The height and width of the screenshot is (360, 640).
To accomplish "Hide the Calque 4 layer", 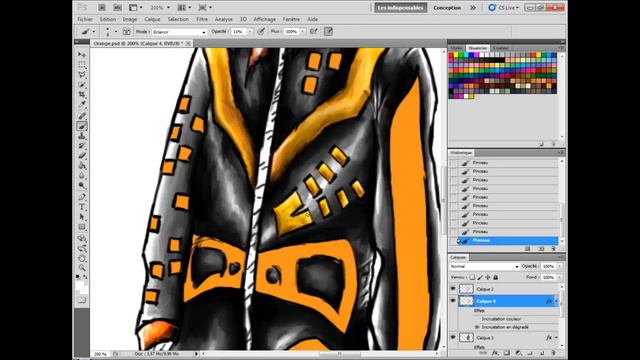I will (x=453, y=301).
